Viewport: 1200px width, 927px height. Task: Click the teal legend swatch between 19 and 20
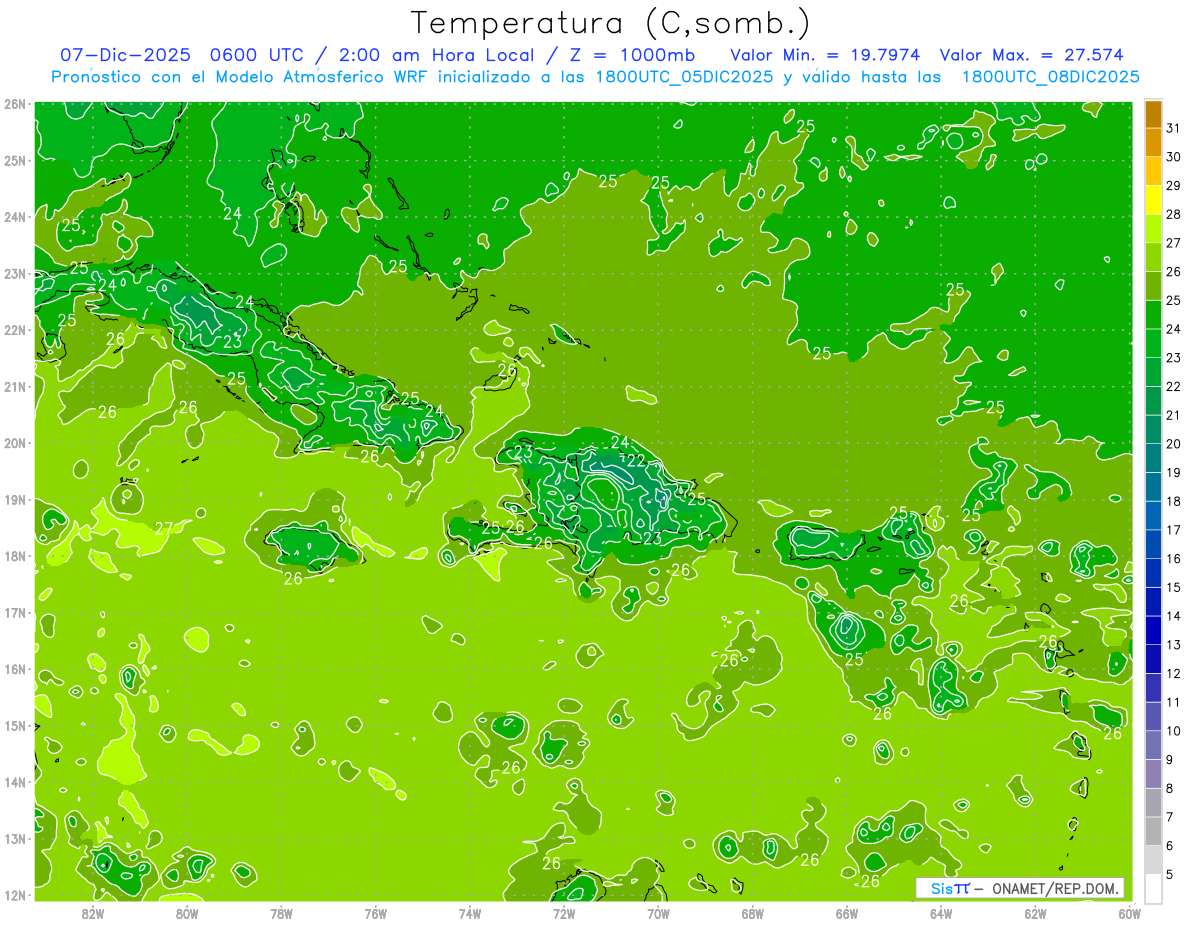(x=1153, y=458)
